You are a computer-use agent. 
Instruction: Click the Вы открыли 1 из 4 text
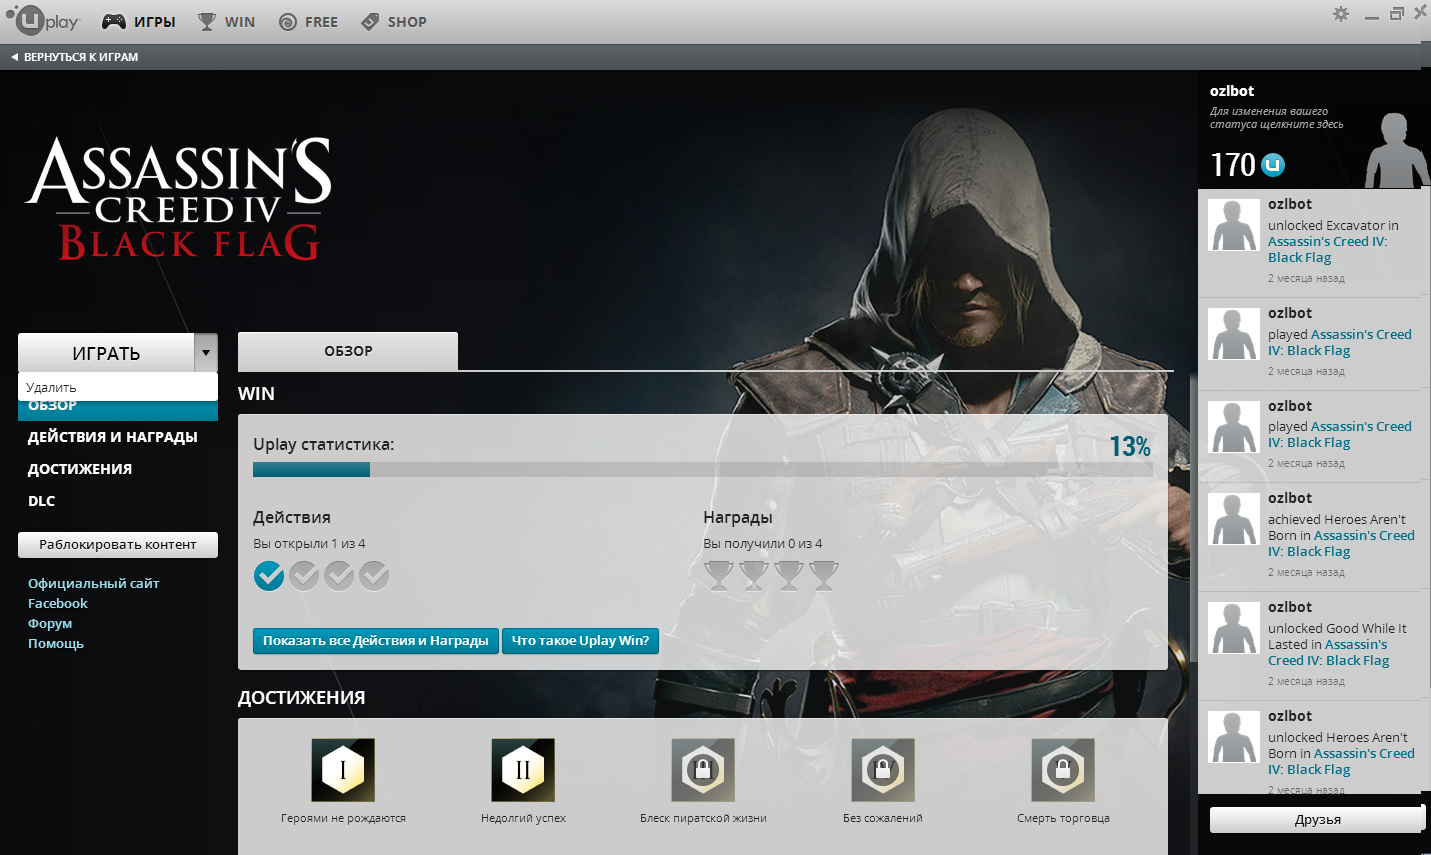click(x=309, y=544)
